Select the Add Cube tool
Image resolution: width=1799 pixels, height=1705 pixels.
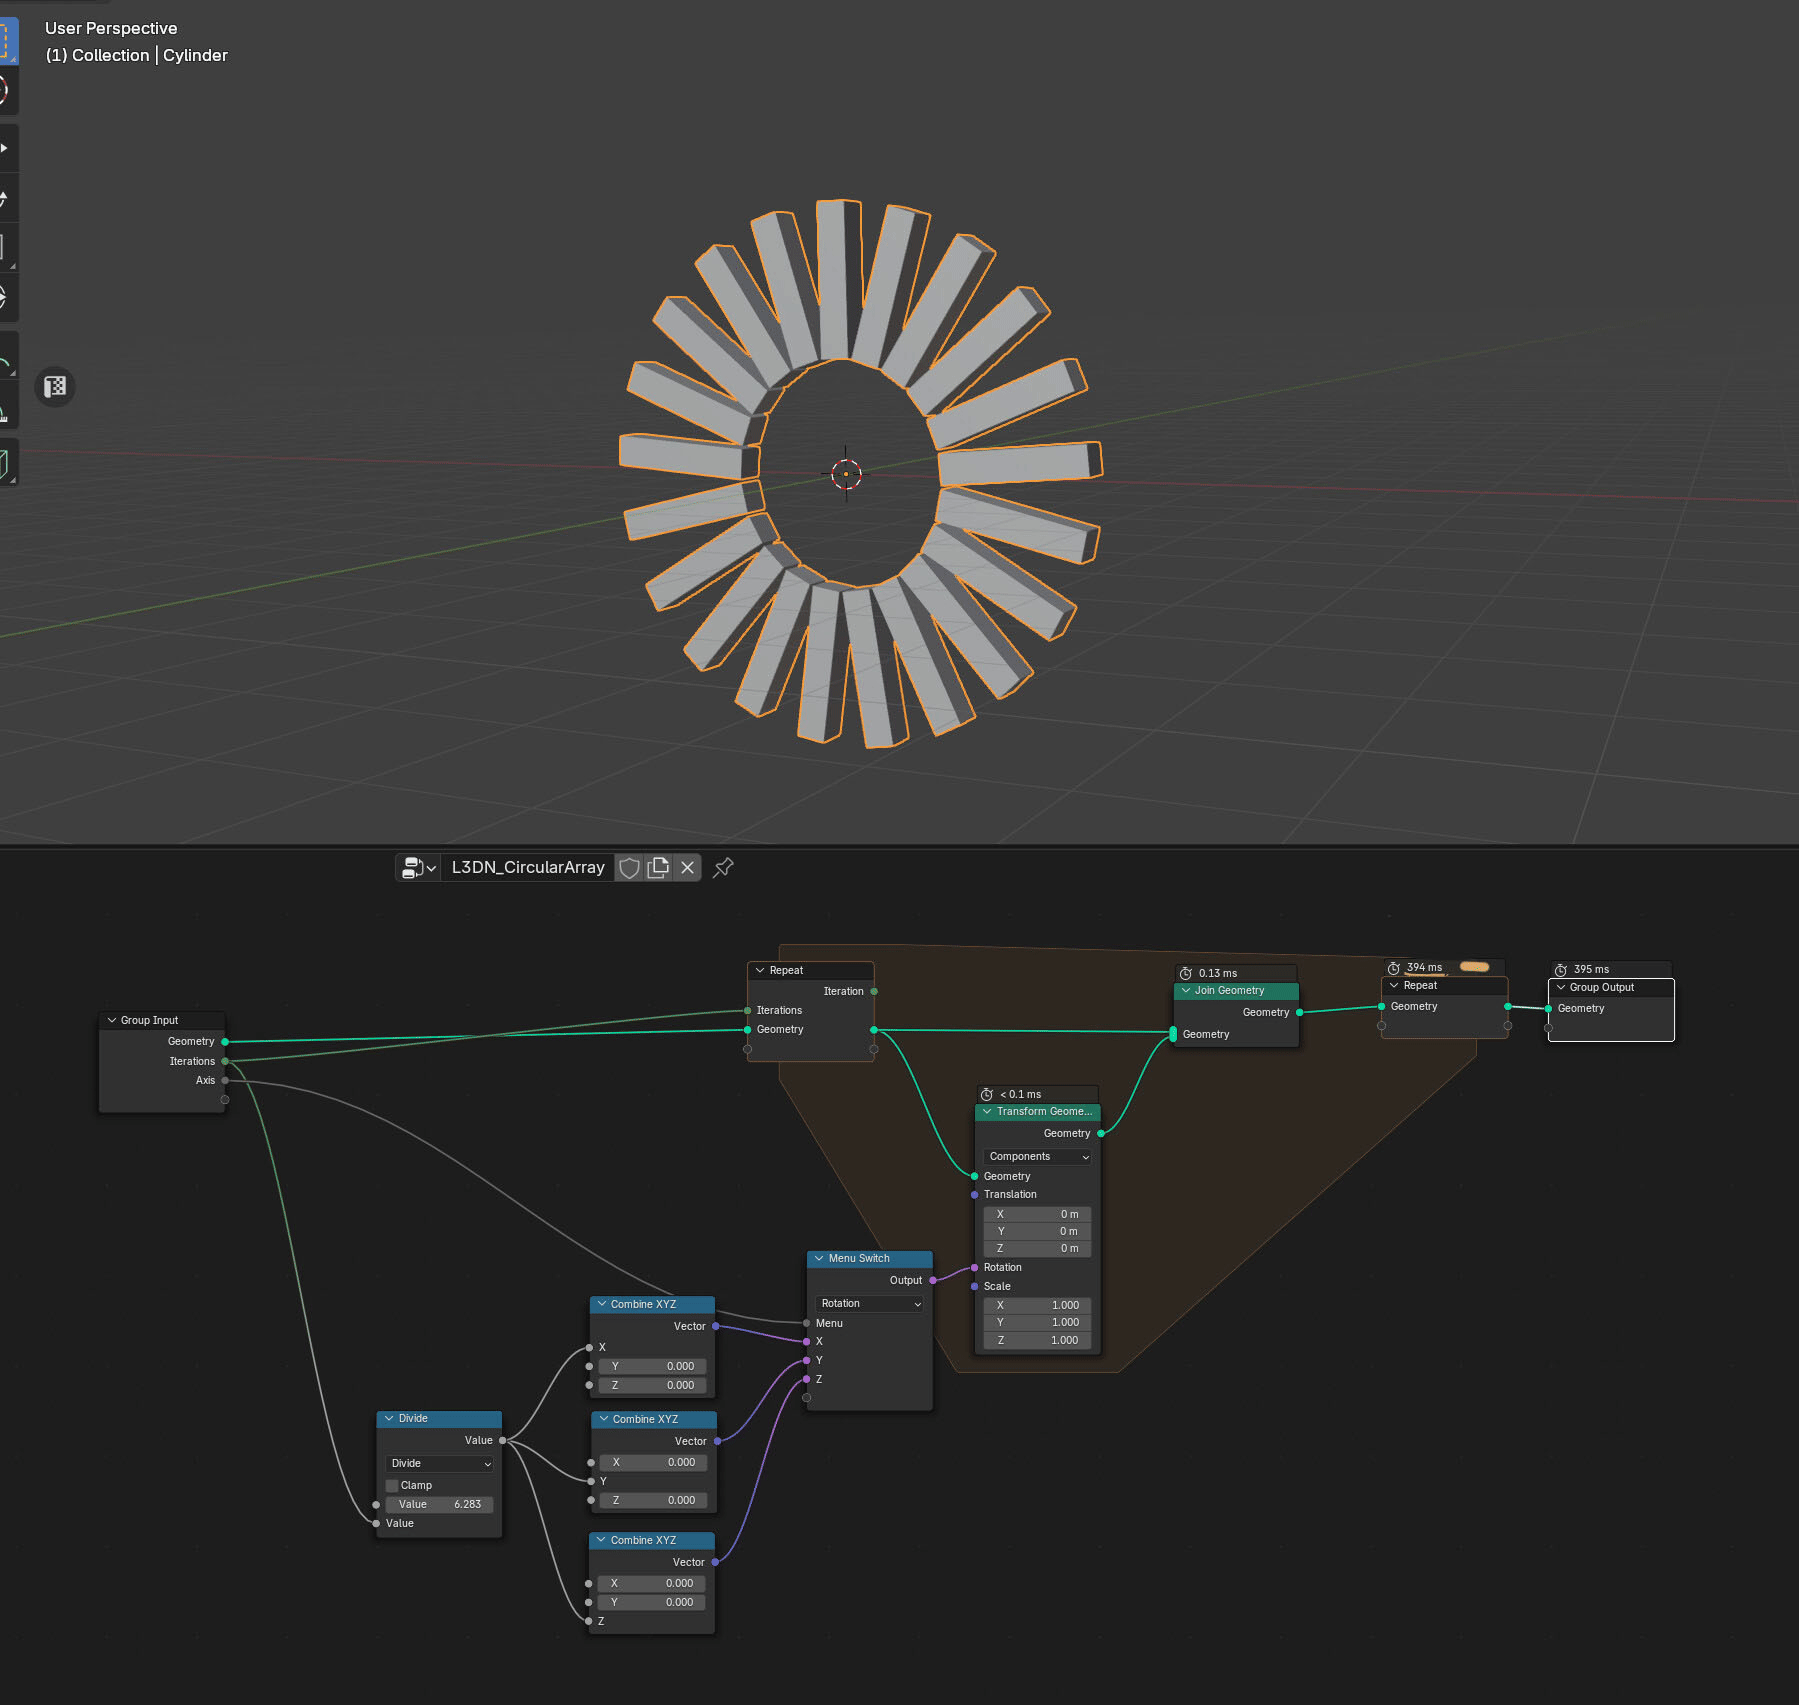pyautogui.click(x=5, y=463)
